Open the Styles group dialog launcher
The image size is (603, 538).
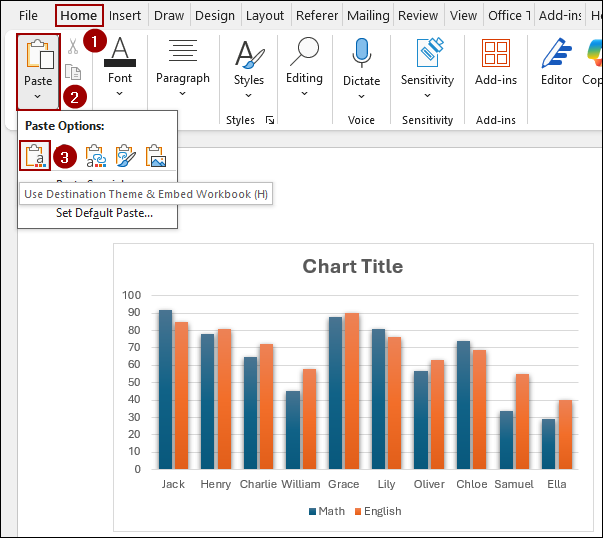coord(270,120)
